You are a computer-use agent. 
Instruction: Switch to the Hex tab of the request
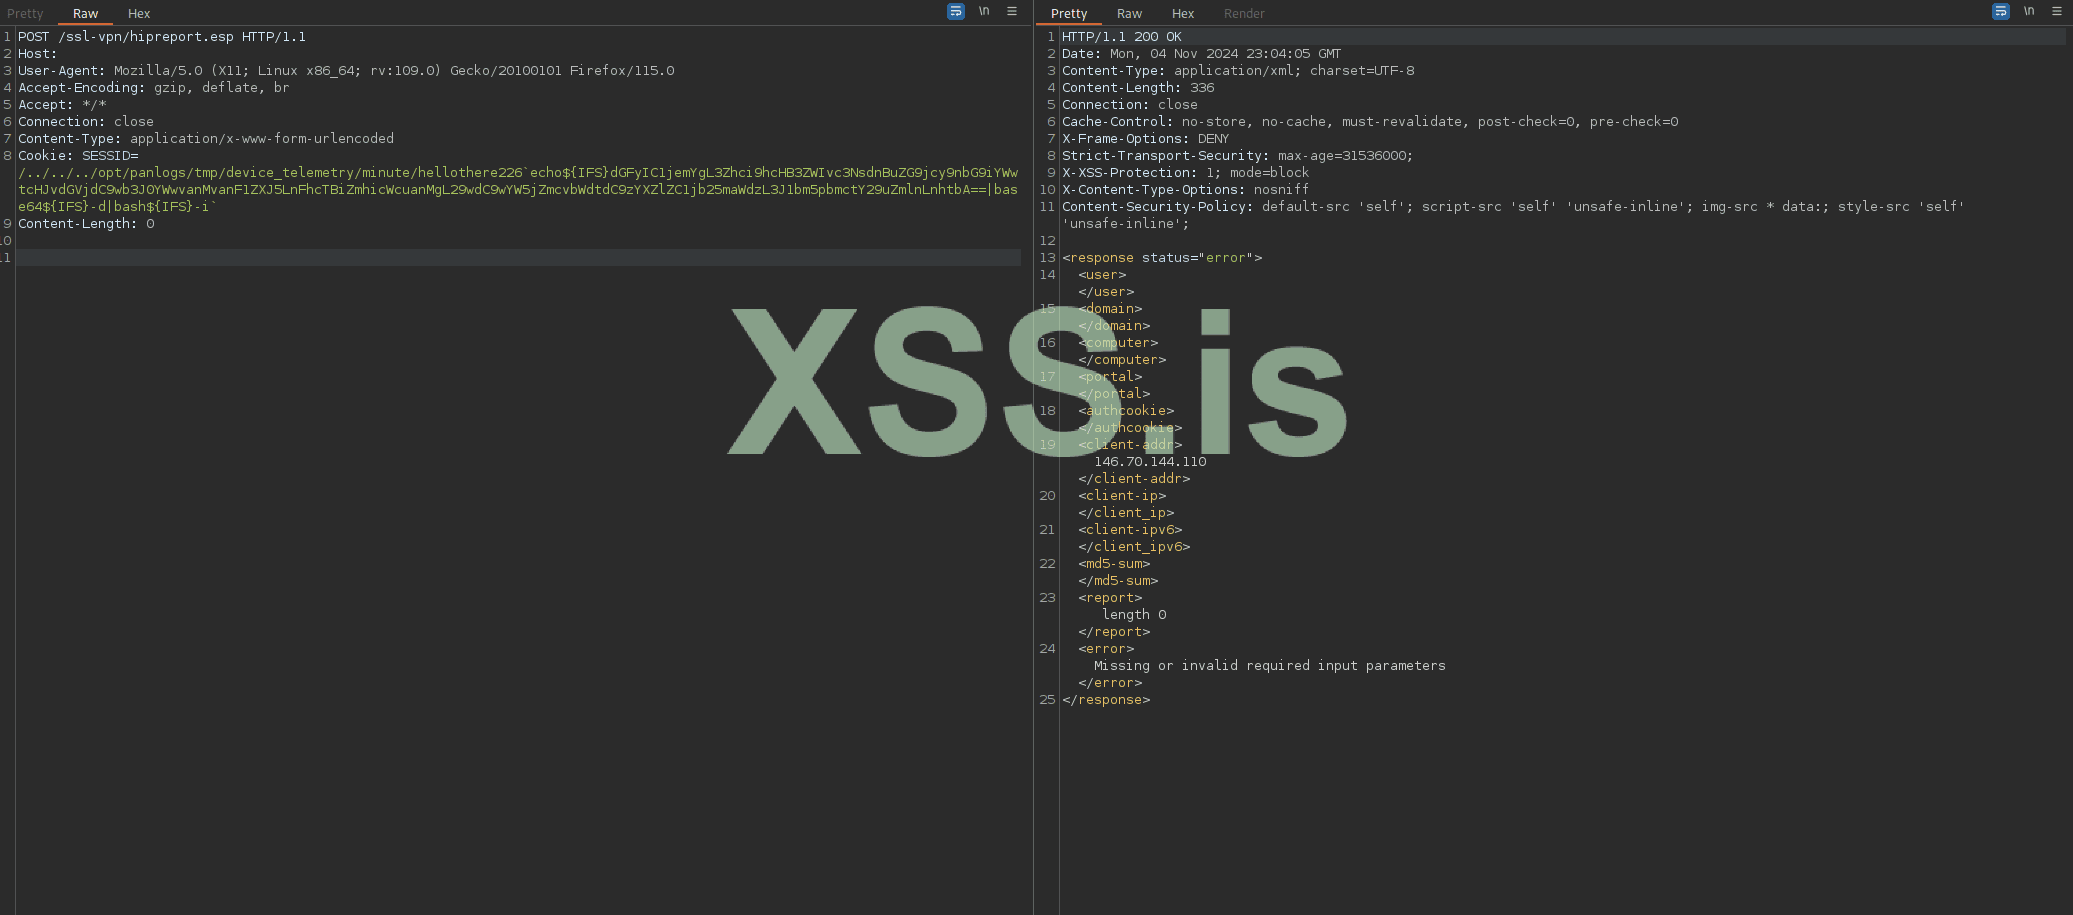(139, 13)
